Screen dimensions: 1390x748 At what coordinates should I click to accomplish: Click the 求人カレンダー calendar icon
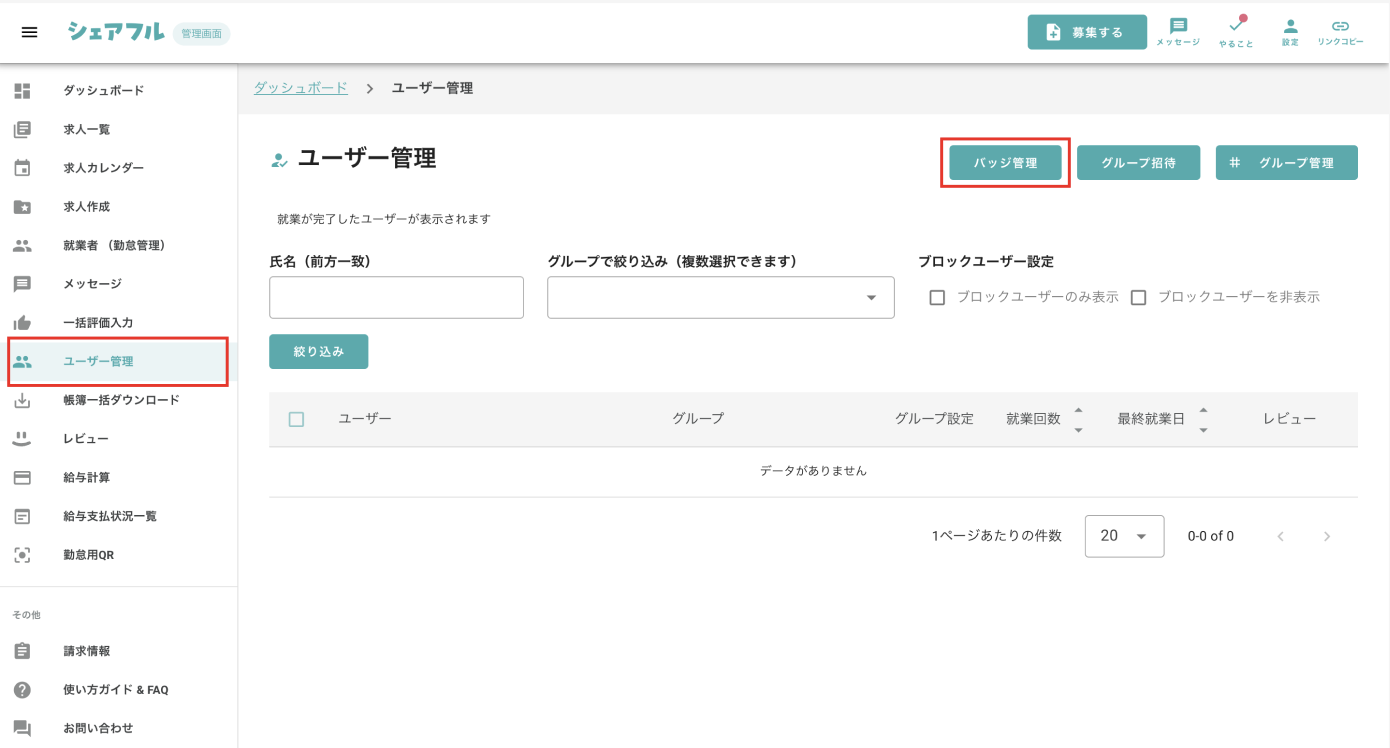pos(22,168)
